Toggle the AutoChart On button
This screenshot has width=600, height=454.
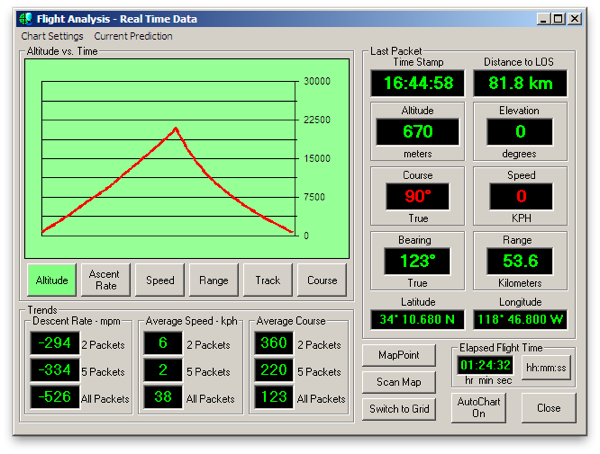[x=478, y=408]
